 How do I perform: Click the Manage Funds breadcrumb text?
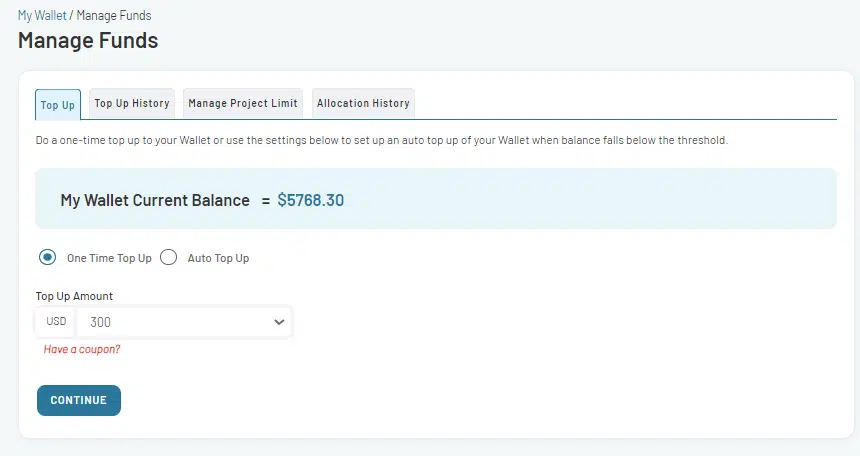click(114, 16)
